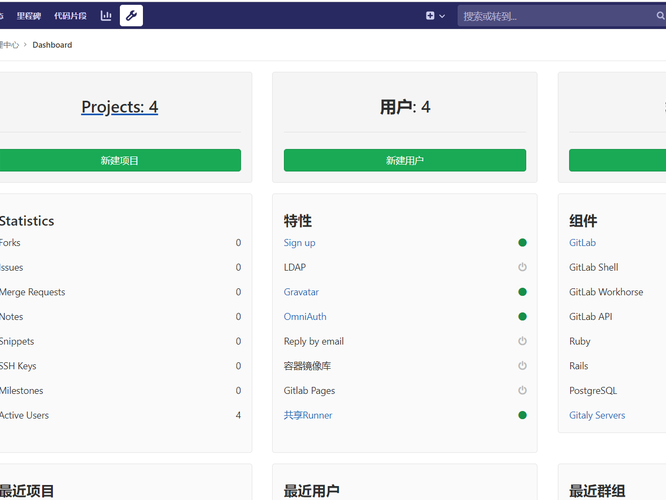The width and height of the screenshot is (666, 500).
Task: Click the Active Users statistics row
Action: click(x=120, y=415)
